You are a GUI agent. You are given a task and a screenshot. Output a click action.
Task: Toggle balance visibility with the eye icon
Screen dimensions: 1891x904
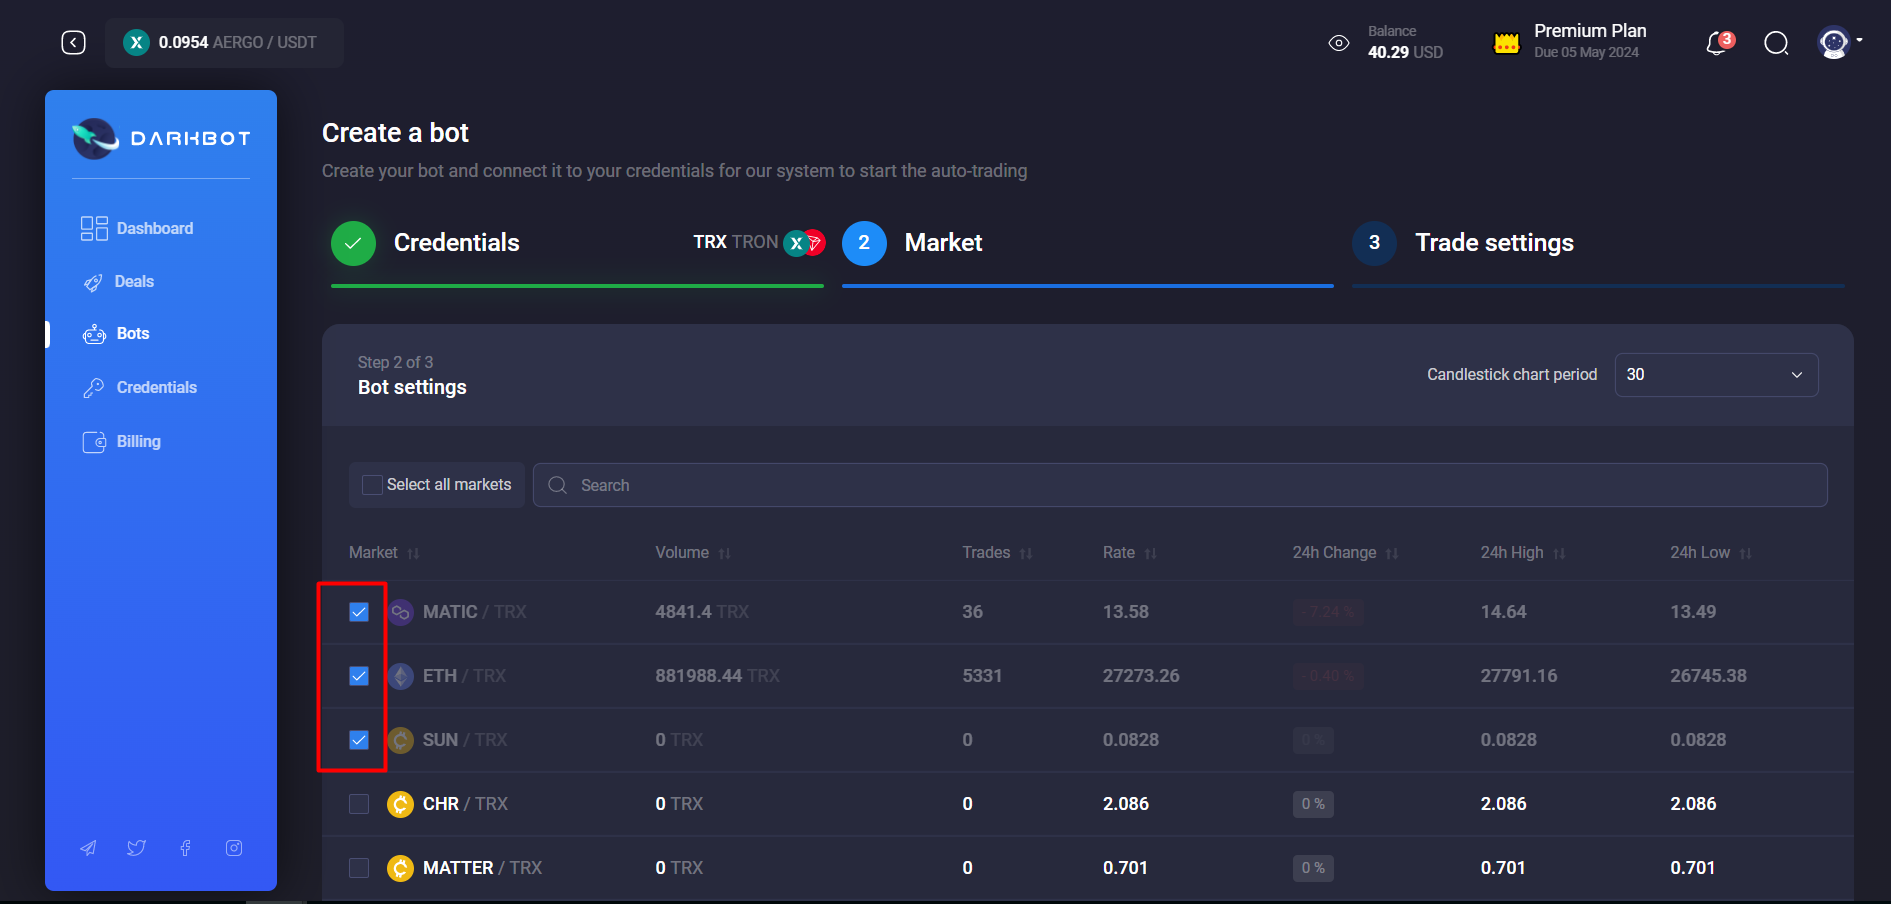point(1339,43)
